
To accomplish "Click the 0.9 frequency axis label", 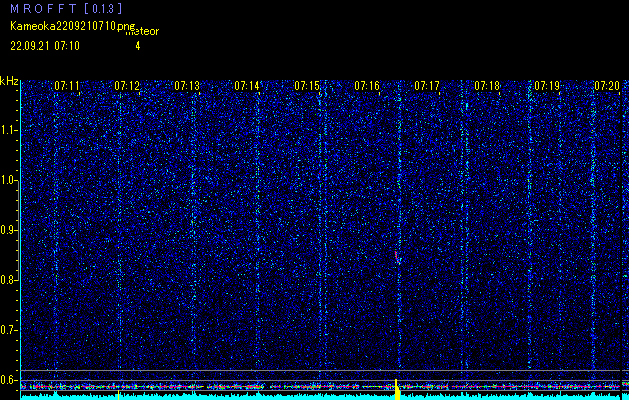I will pos(9,230).
